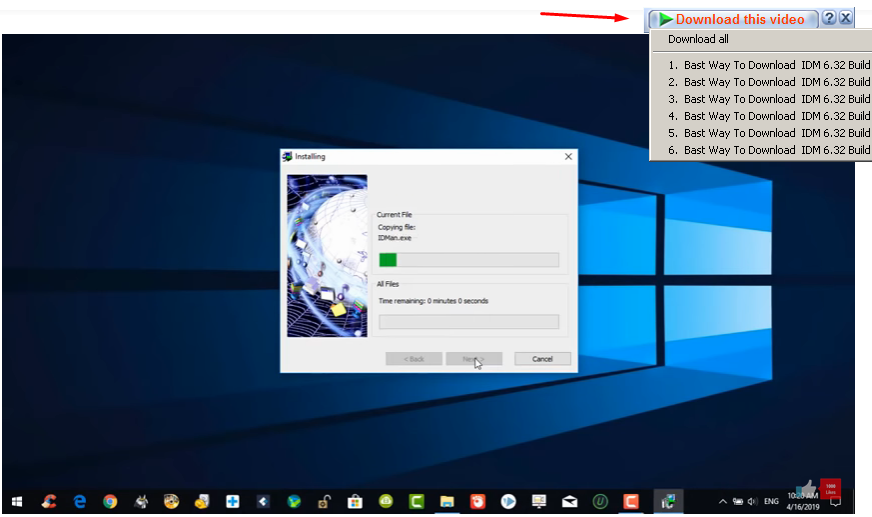Open the Action Center notifications icon
Screen dimensions: 872x517
point(835,502)
